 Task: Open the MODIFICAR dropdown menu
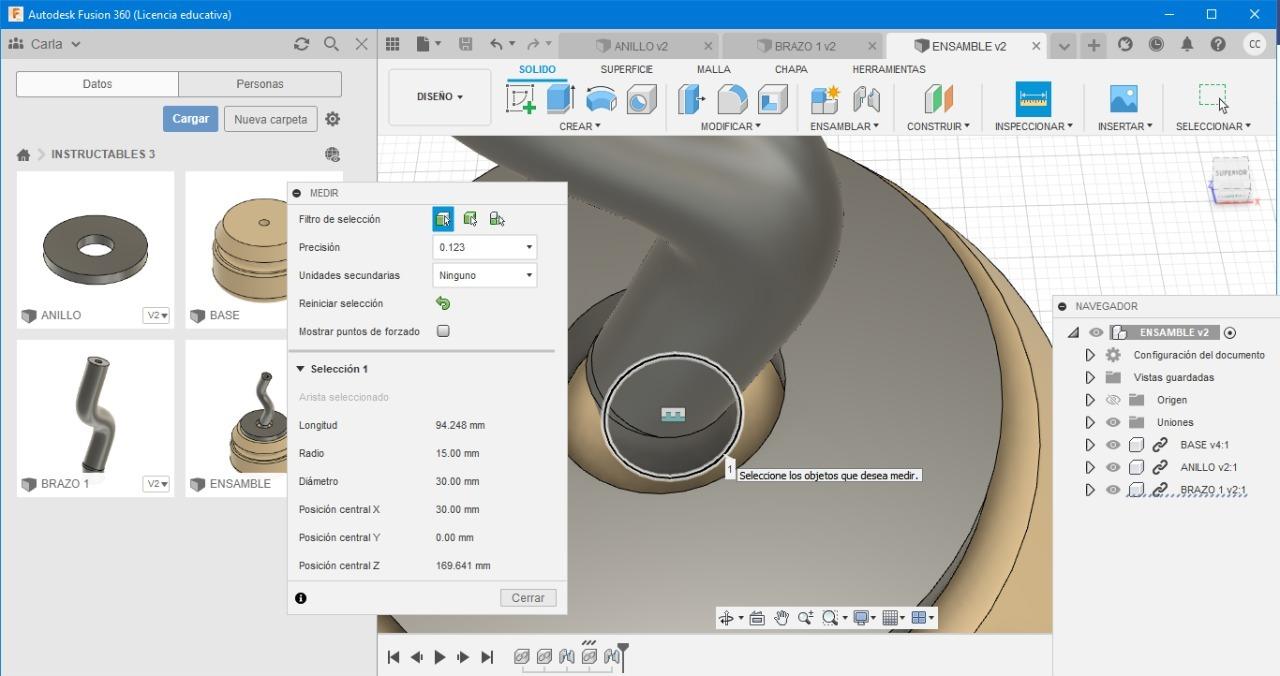(730, 126)
